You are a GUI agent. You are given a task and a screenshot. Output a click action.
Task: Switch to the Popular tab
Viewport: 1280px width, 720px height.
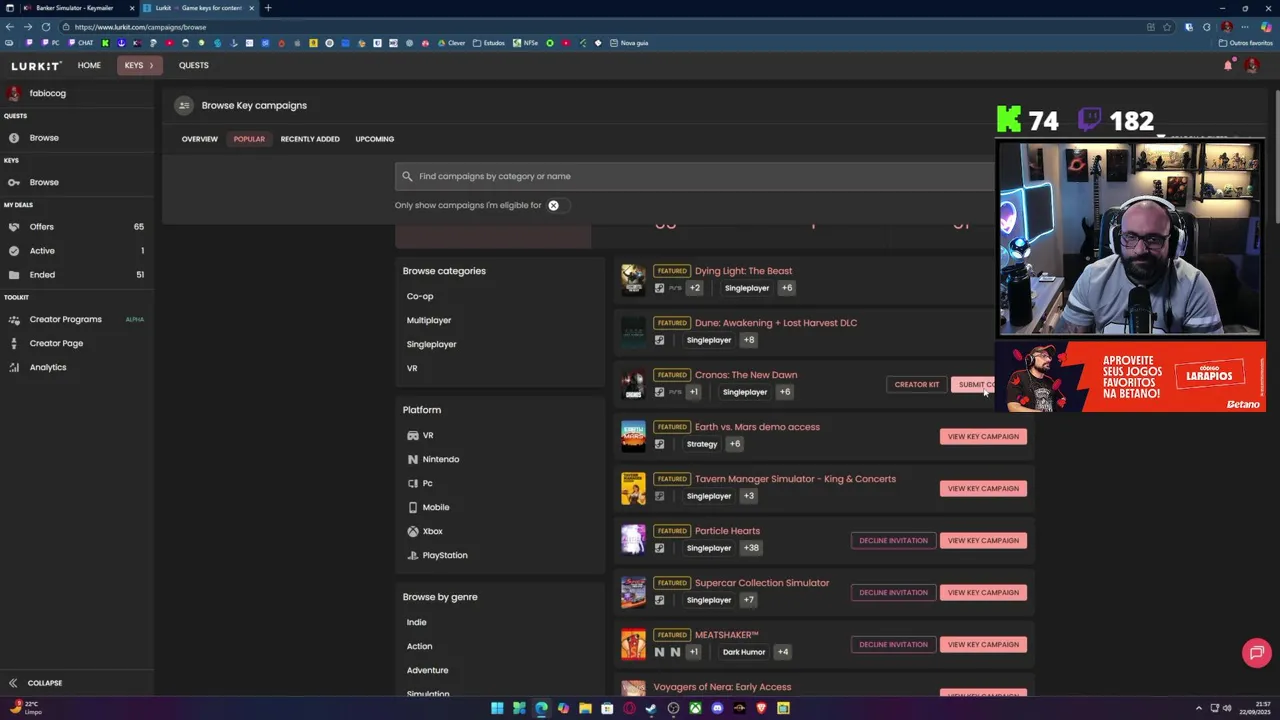pos(249,139)
